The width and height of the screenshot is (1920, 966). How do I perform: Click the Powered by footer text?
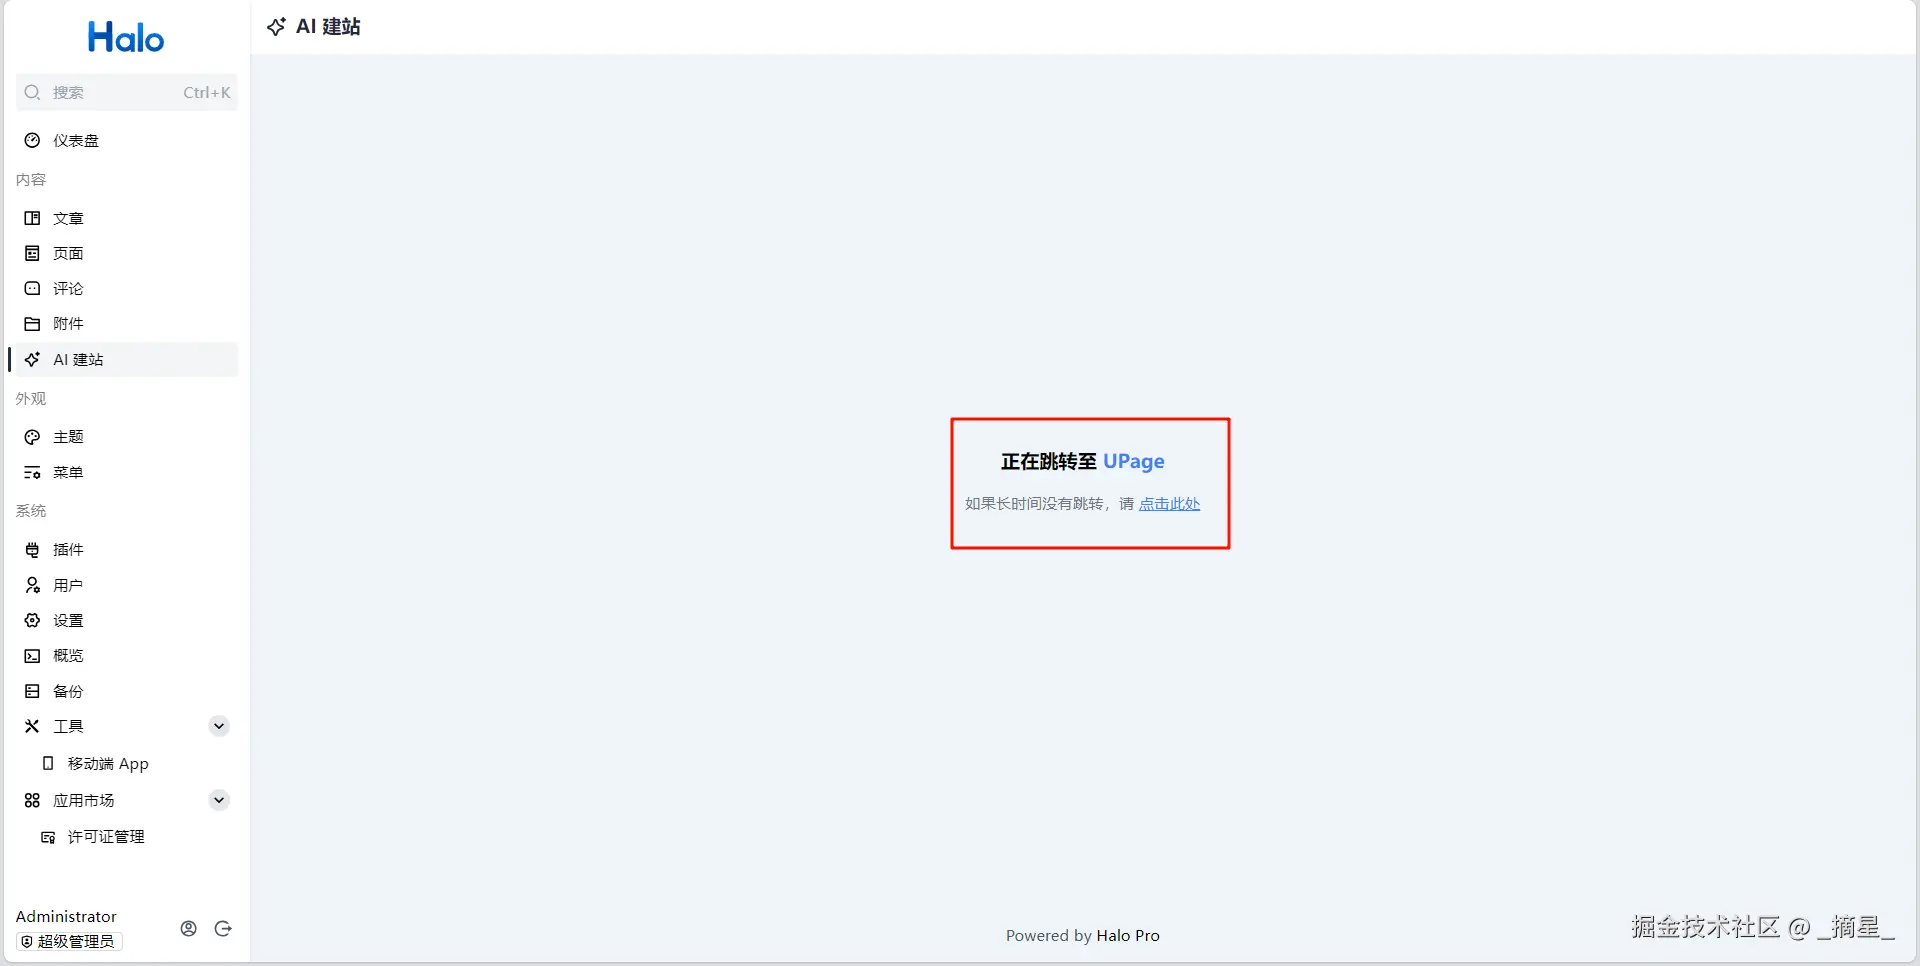(x=1049, y=936)
